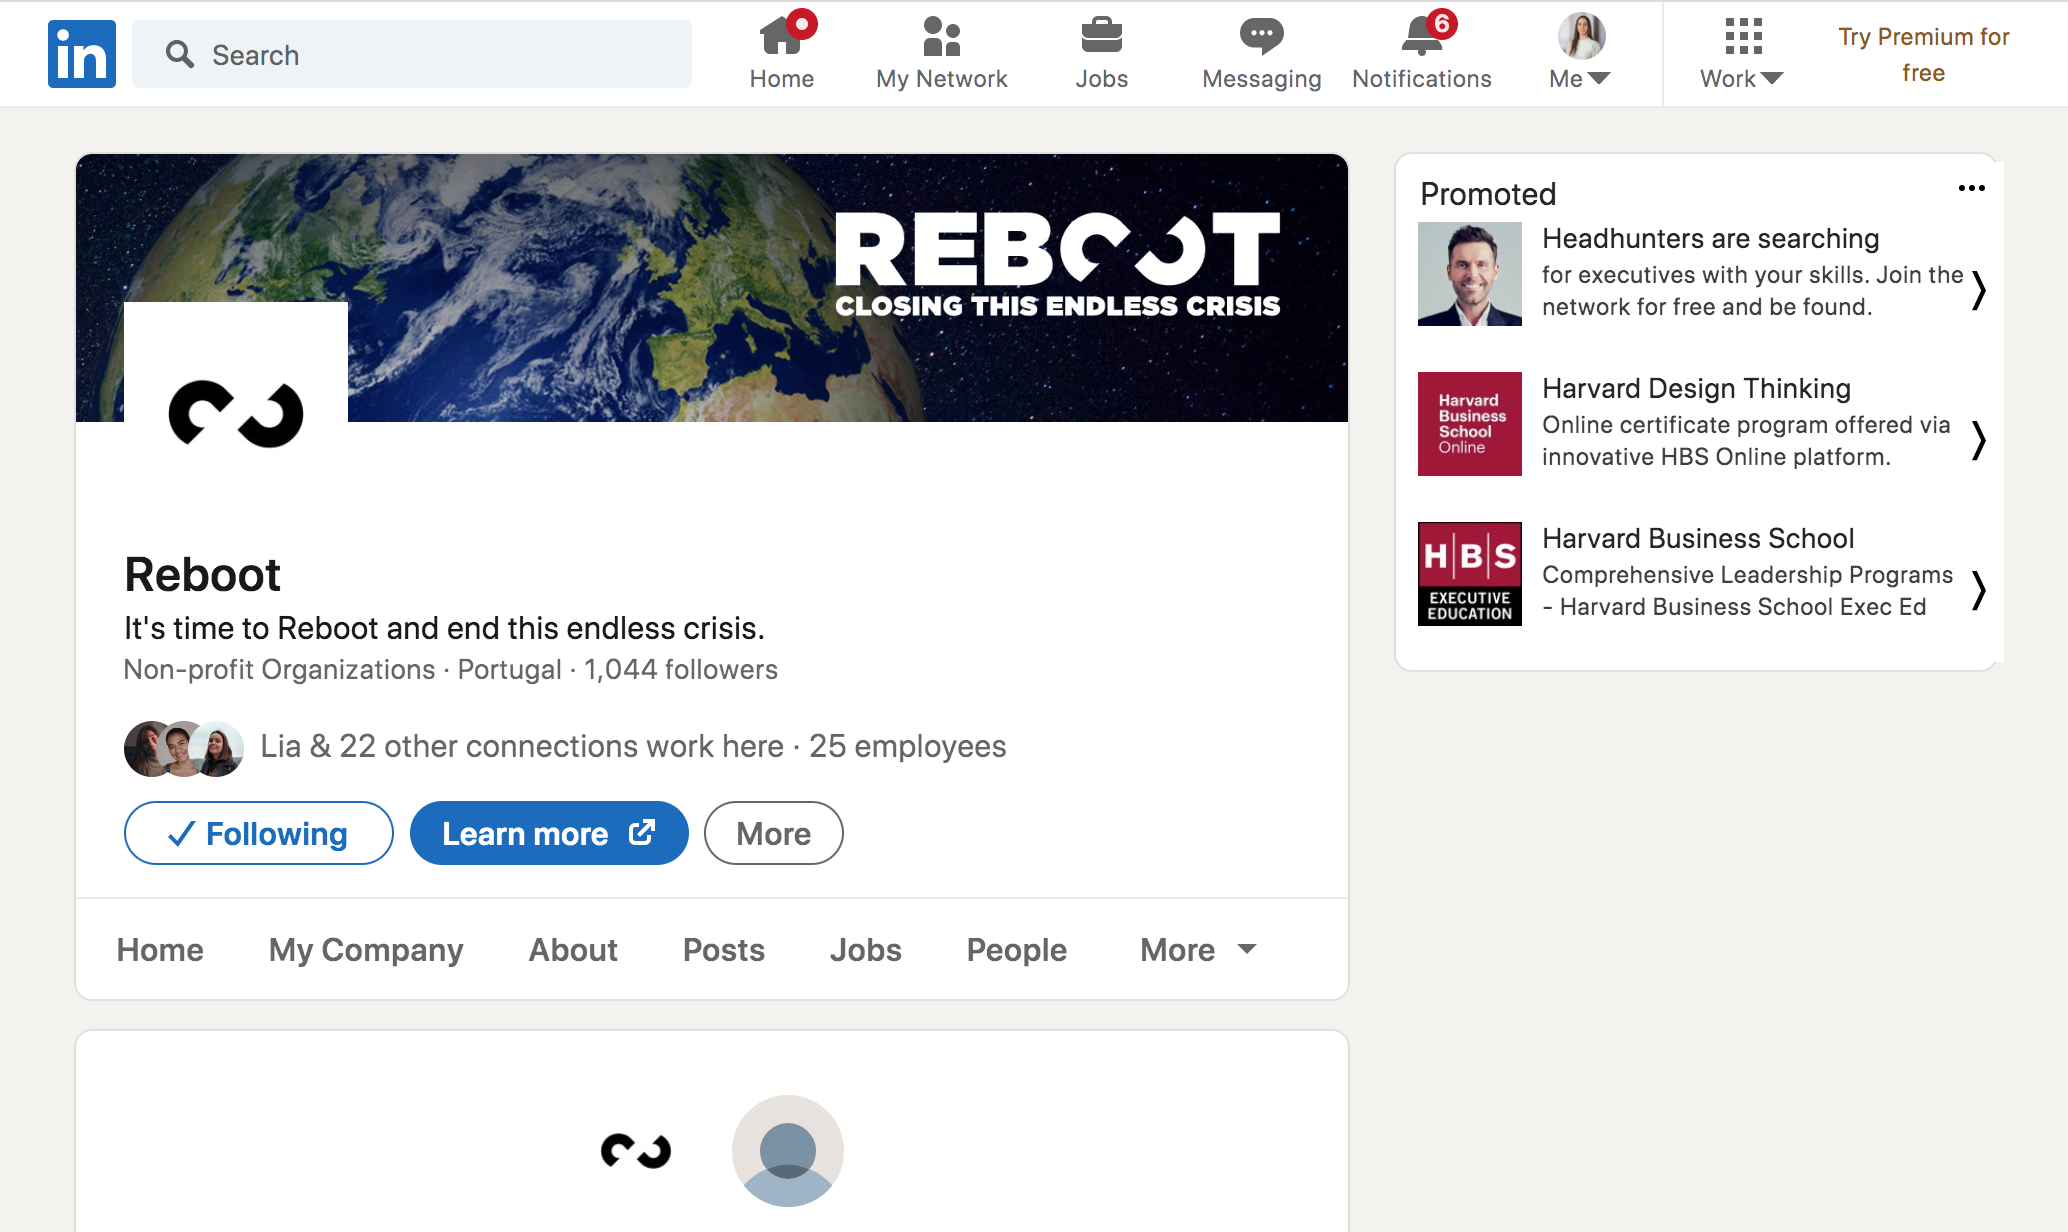Click the Headhunters ad chevron arrow

pyautogui.click(x=1978, y=290)
